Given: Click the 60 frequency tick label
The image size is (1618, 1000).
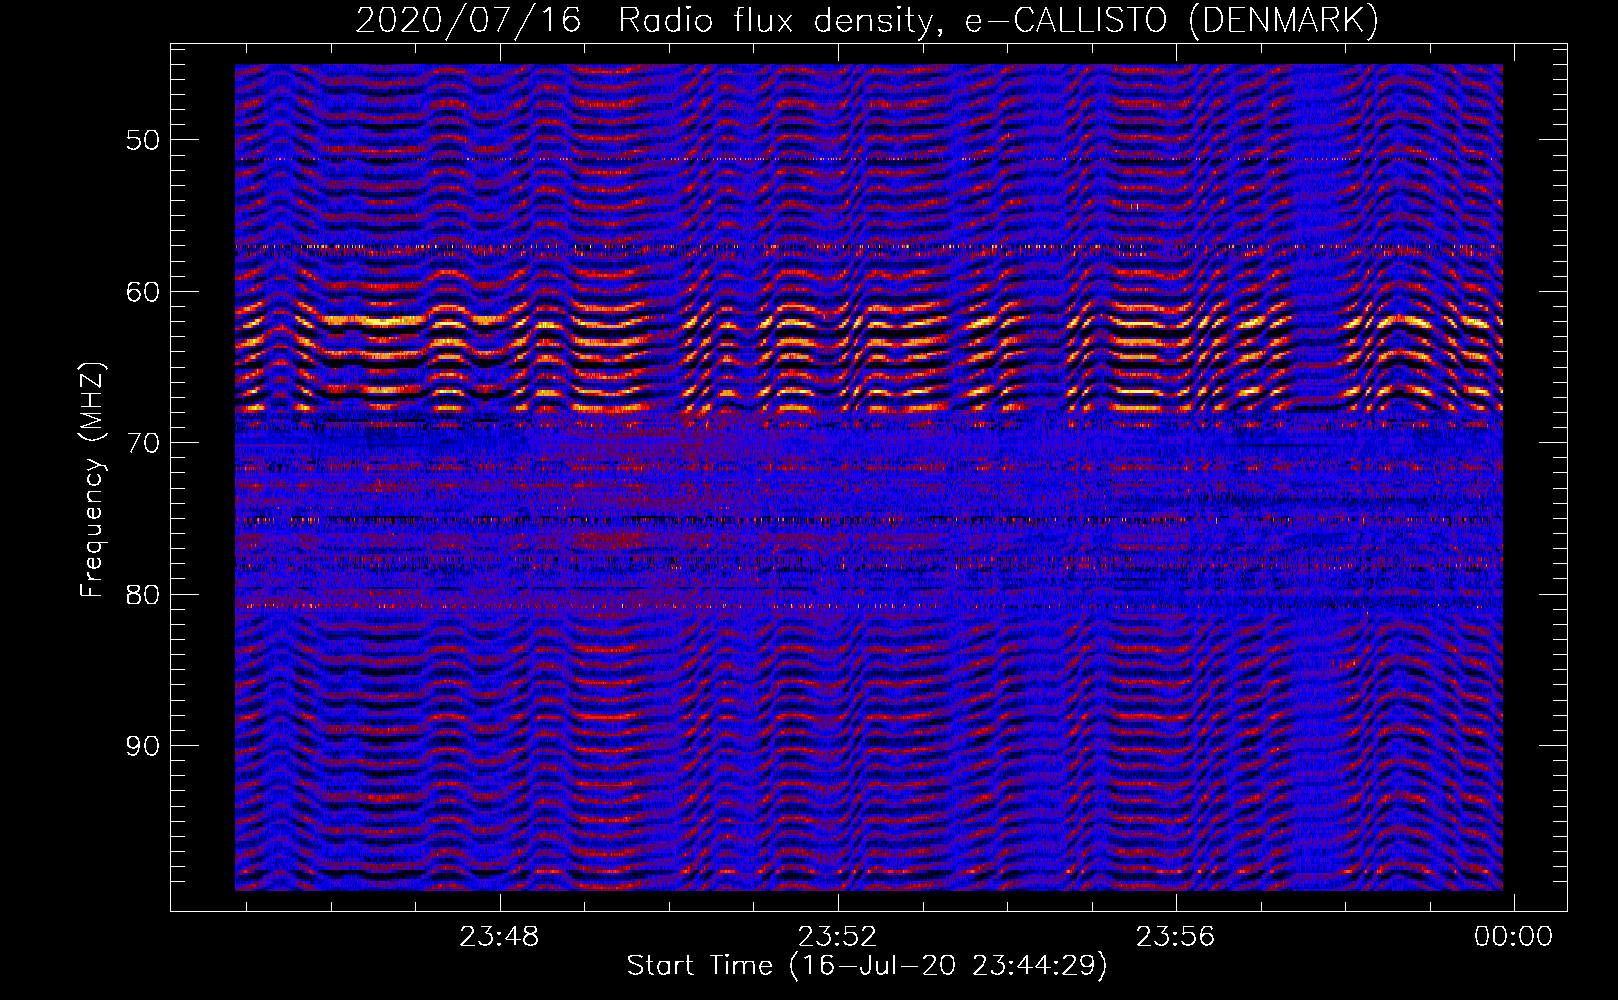Looking at the screenshot, I should coord(143,292).
